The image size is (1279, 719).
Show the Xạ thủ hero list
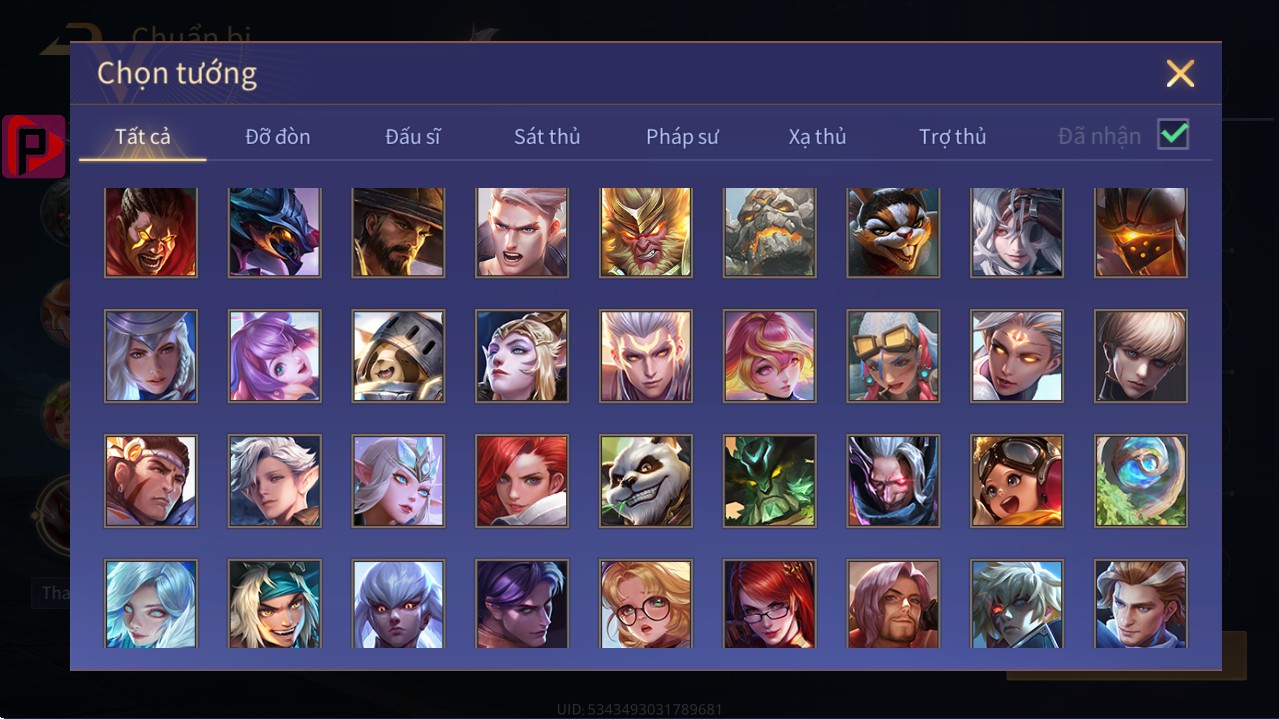point(817,137)
